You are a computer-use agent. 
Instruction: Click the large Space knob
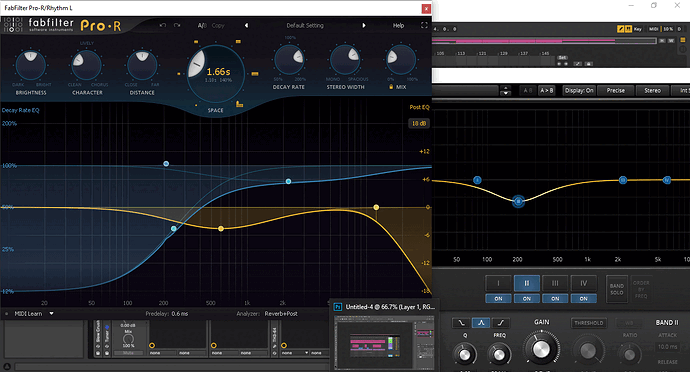(x=216, y=74)
